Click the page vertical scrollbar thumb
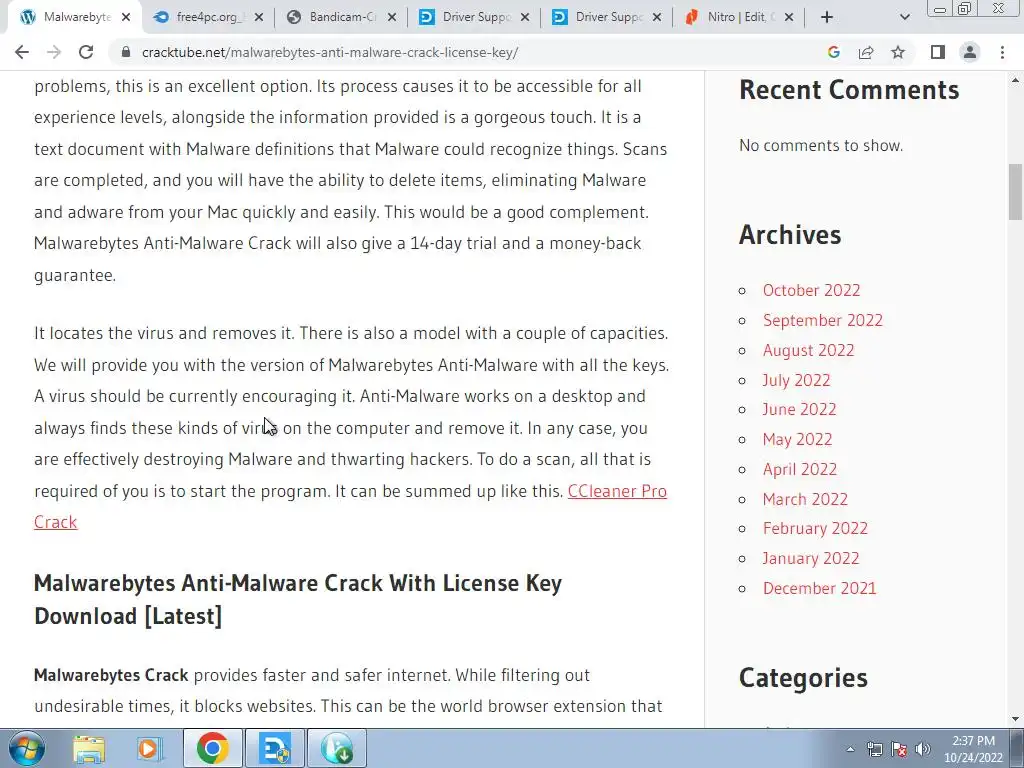The height and width of the screenshot is (768, 1024). click(x=1015, y=192)
